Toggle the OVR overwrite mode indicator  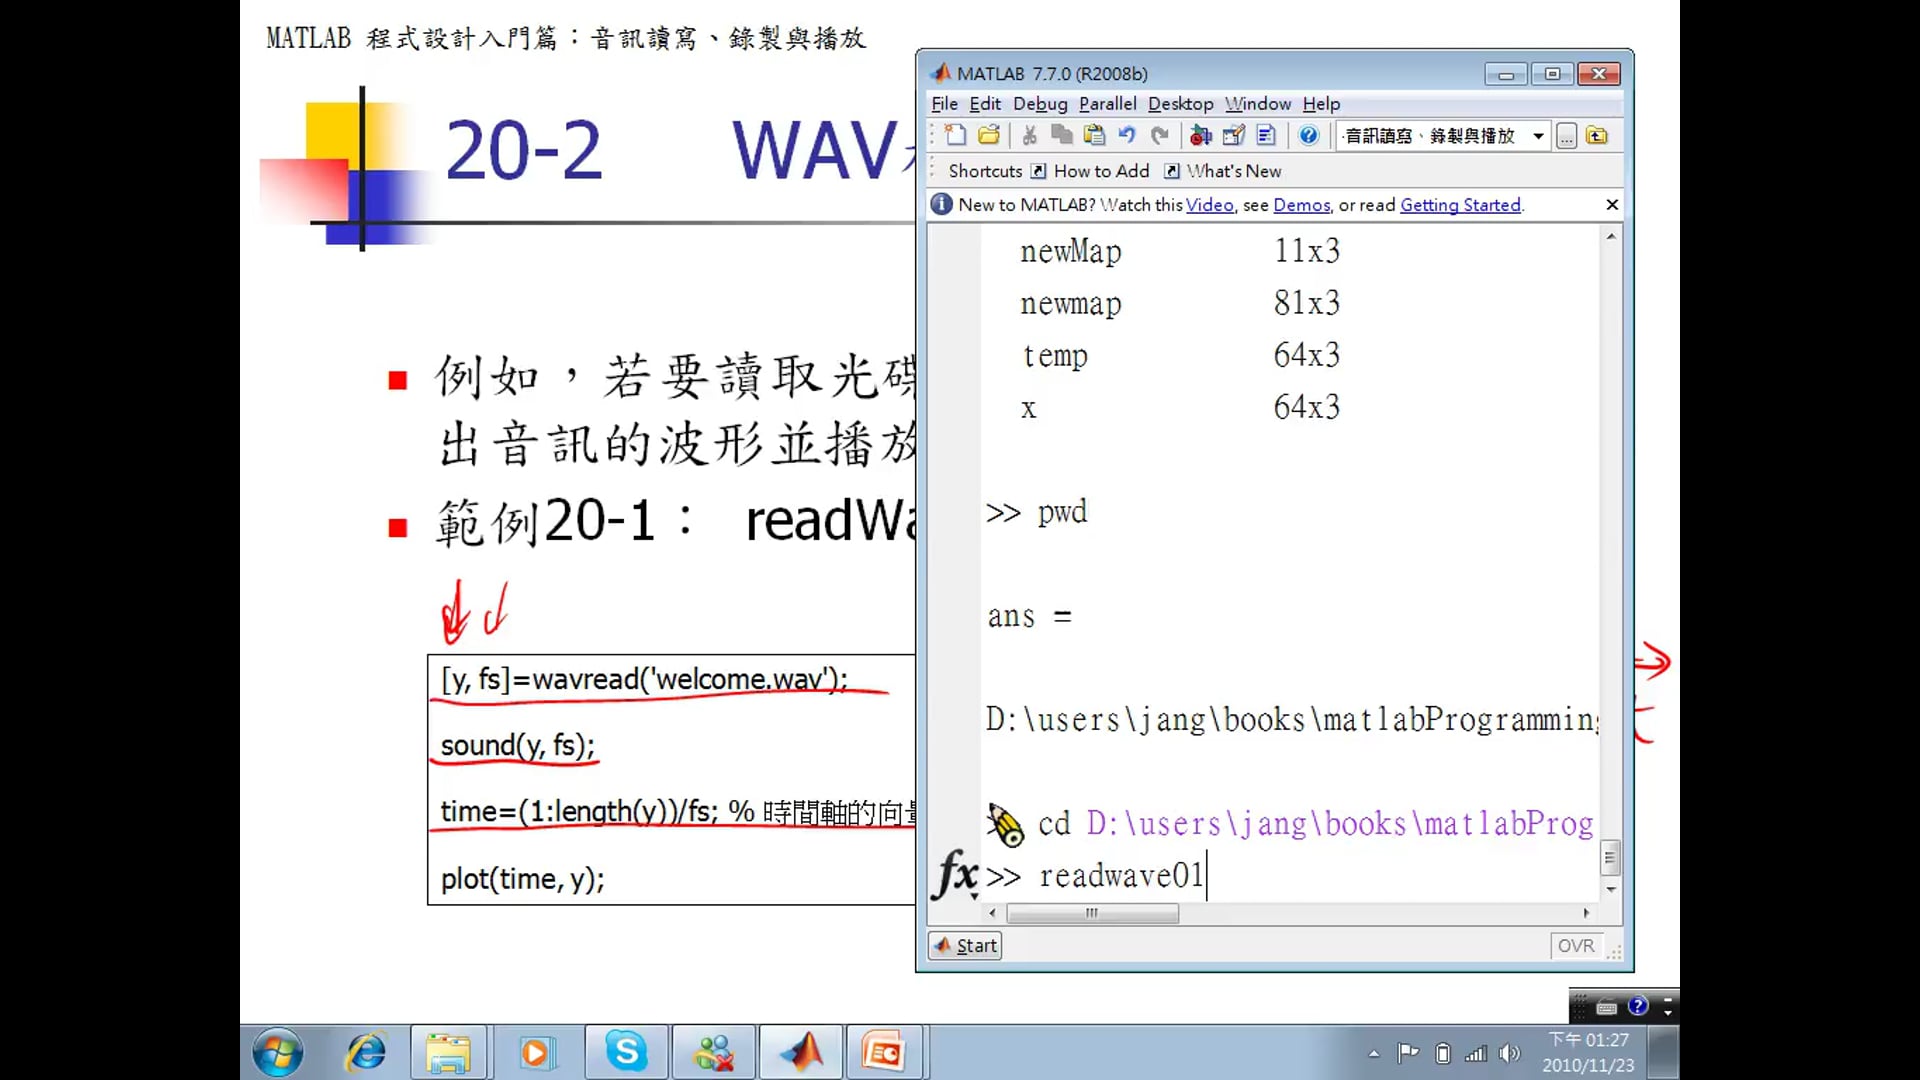1575,945
